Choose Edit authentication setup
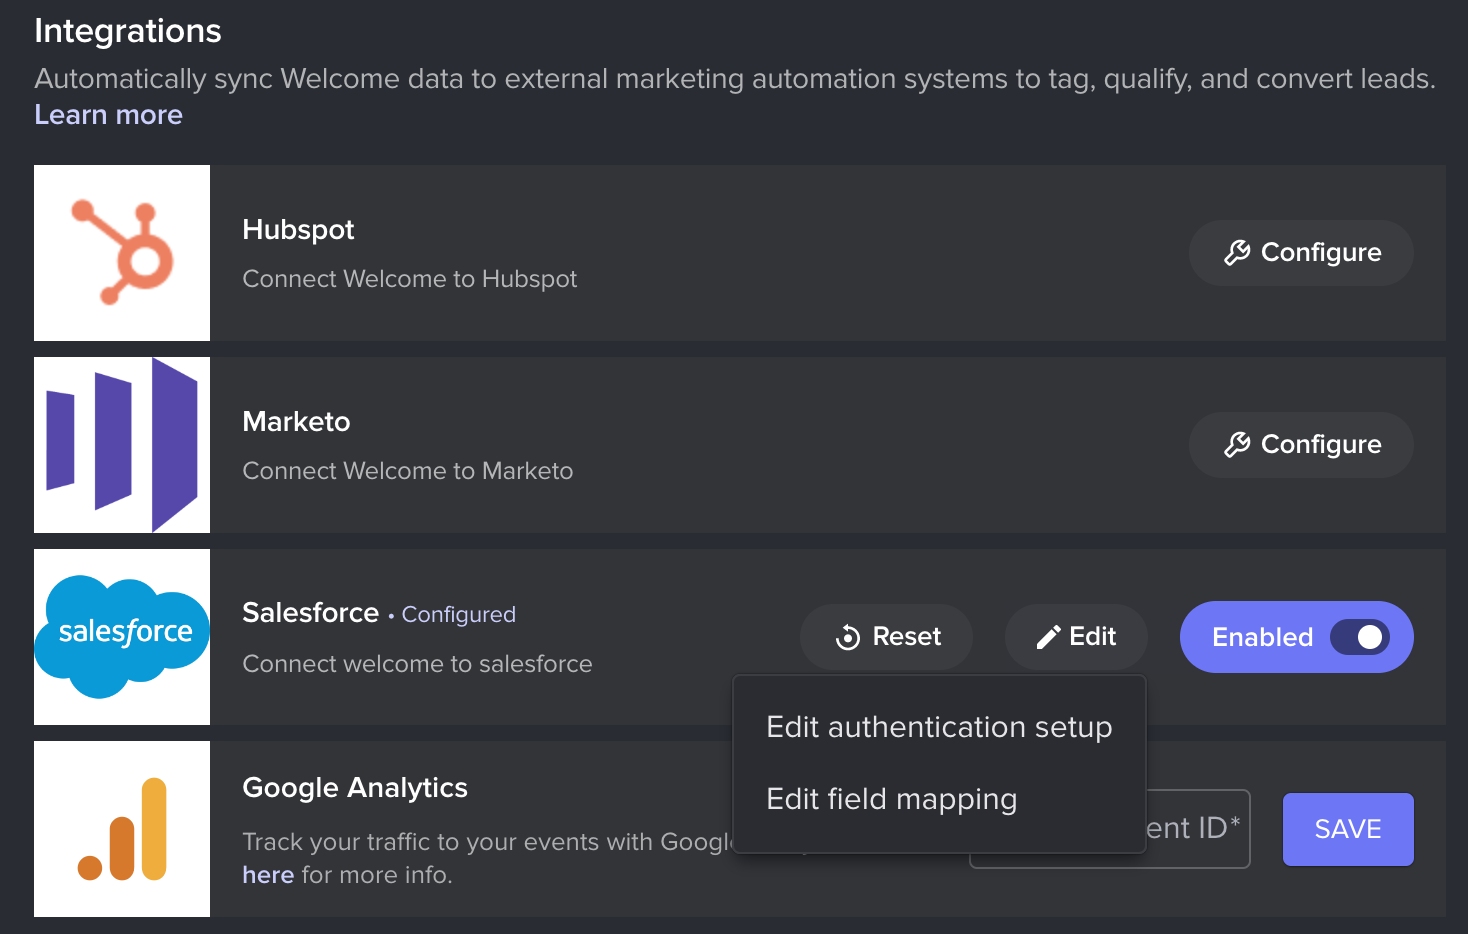Image resolution: width=1468 pixels, height=934 pixels. point(939,727)
